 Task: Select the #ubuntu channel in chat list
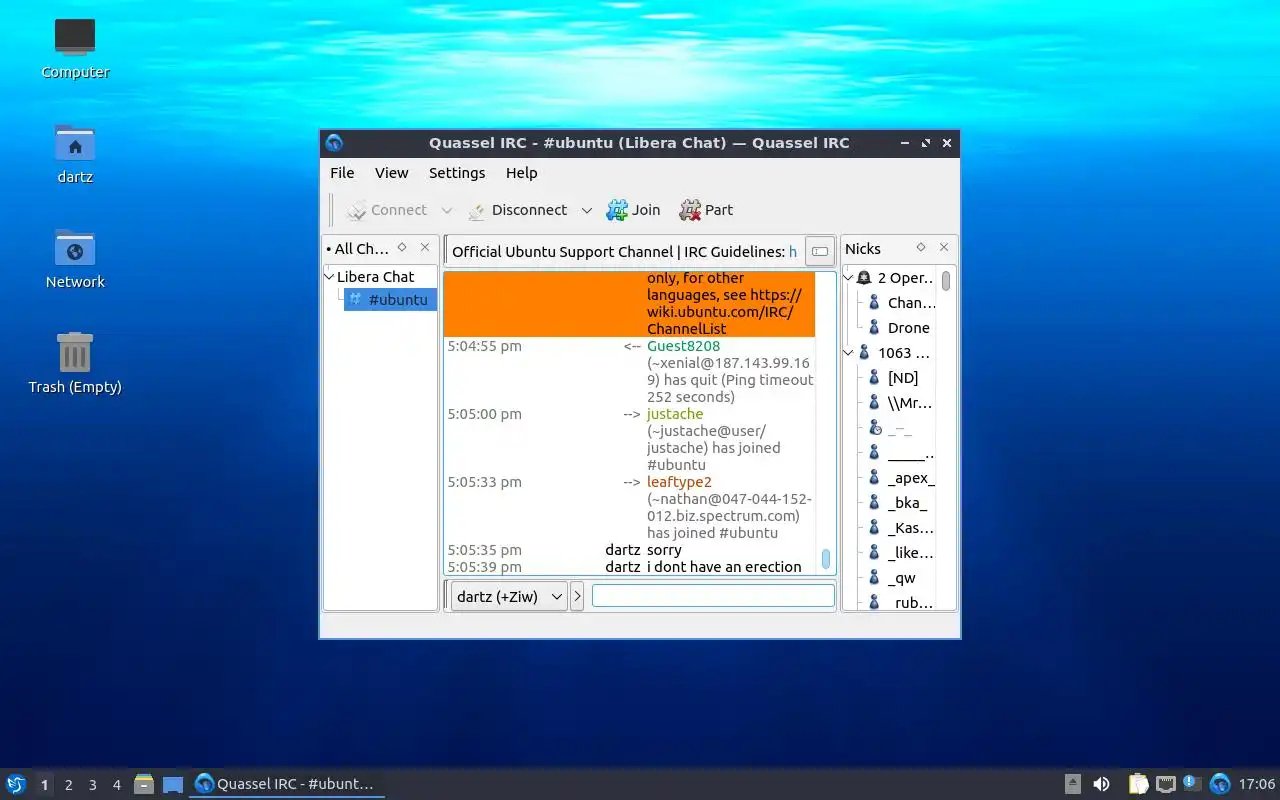pyautogui.click(x=390, y=300)
